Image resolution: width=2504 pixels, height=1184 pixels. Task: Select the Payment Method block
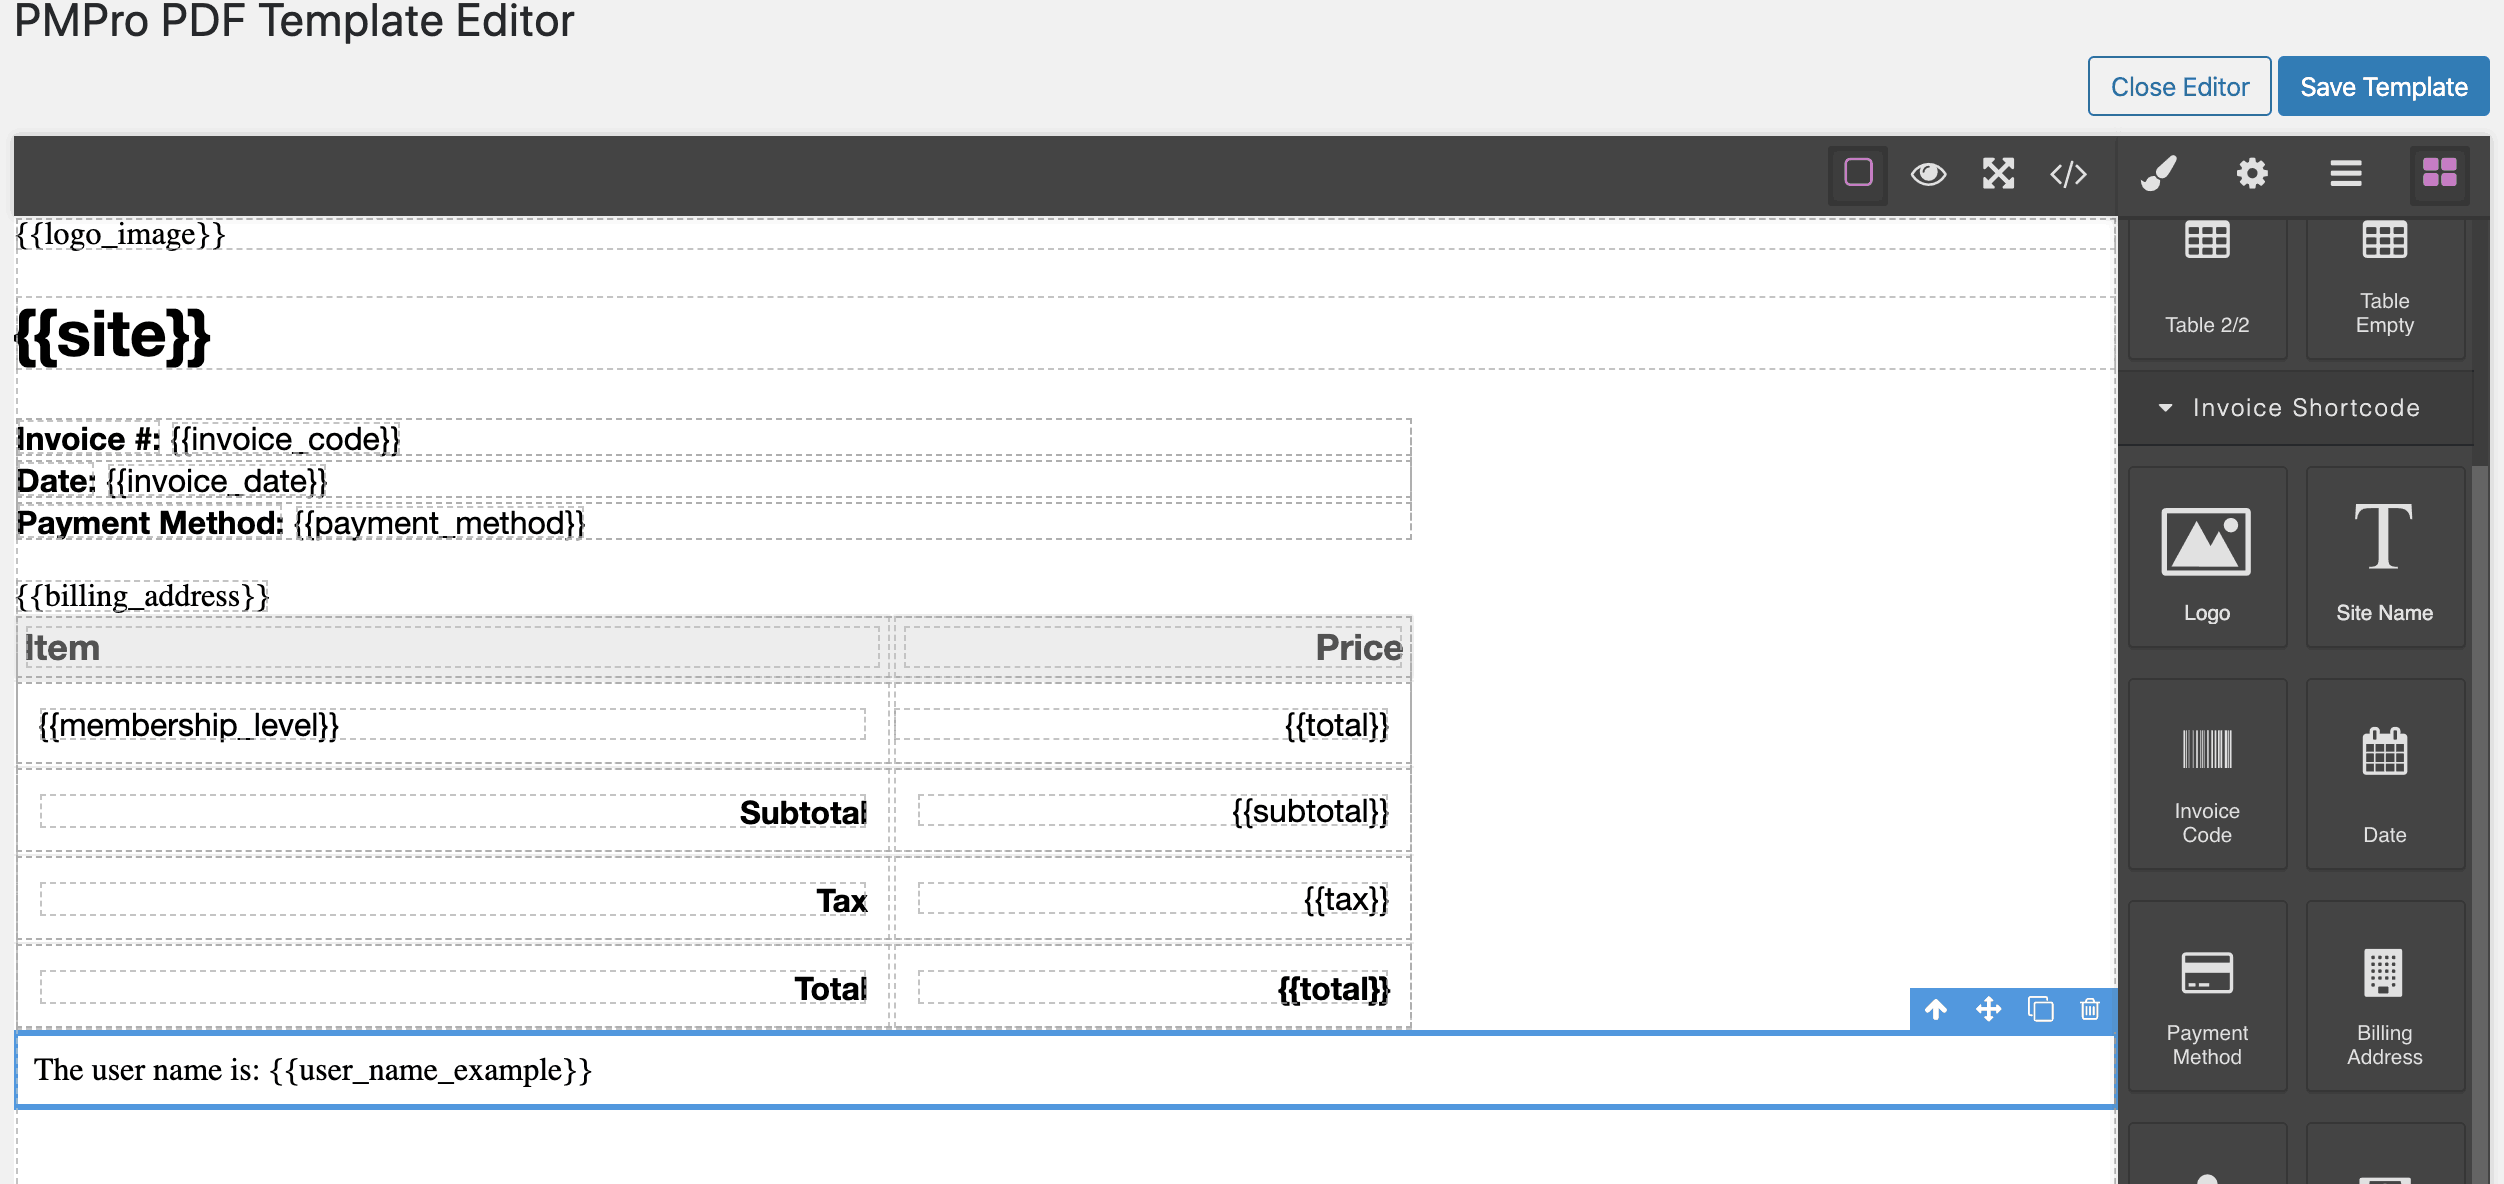2207,995
